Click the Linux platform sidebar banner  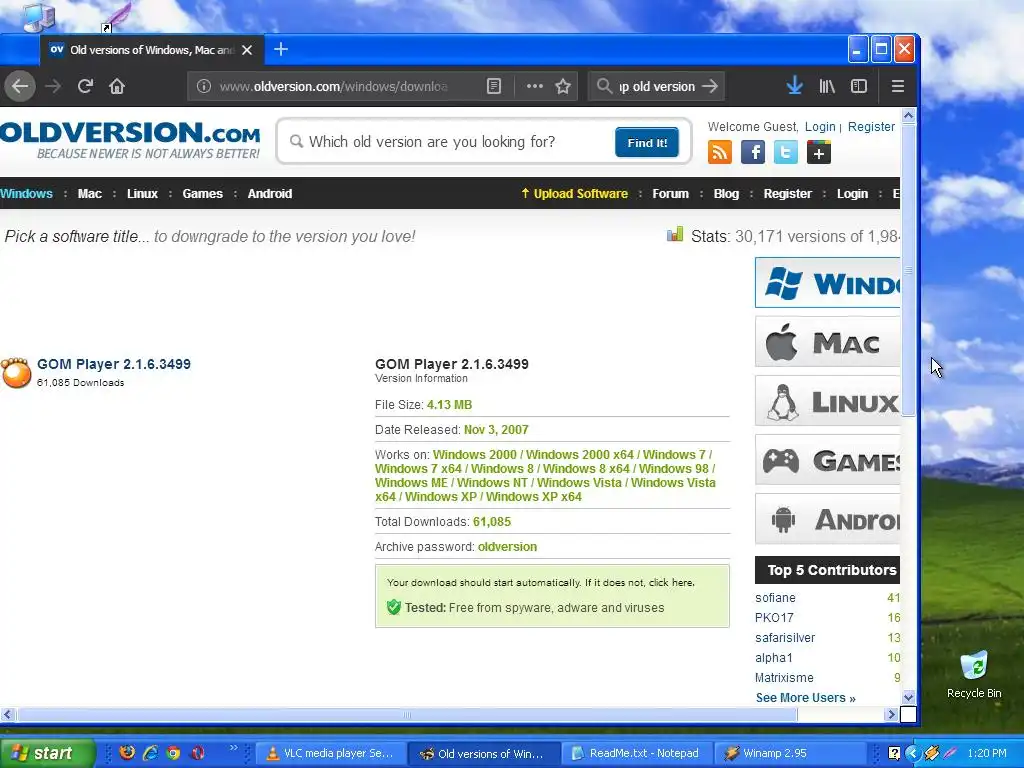pyautogui.click(x=827, y=401)
